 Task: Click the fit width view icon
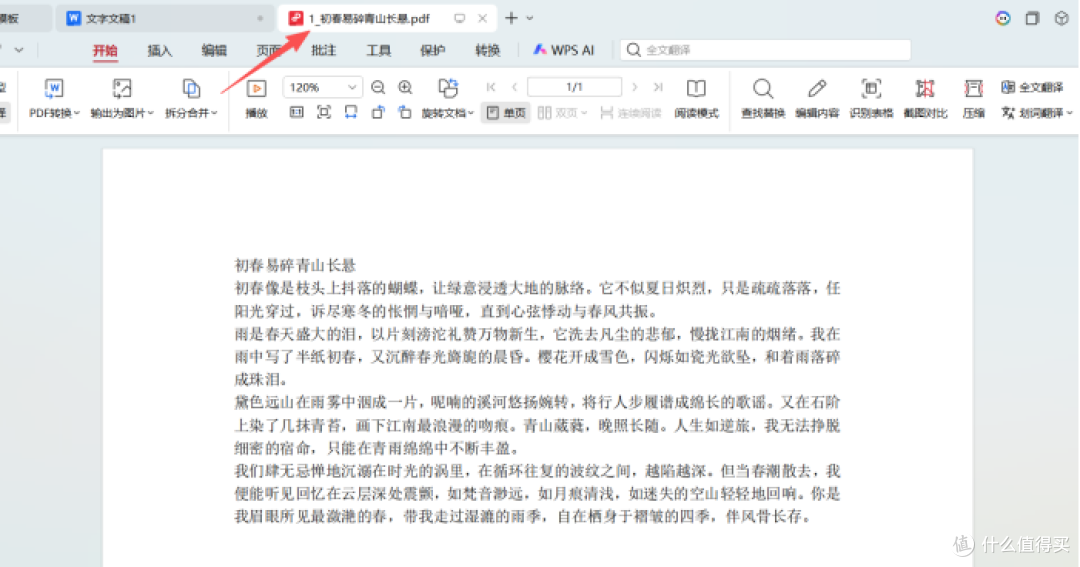[351, 112]
